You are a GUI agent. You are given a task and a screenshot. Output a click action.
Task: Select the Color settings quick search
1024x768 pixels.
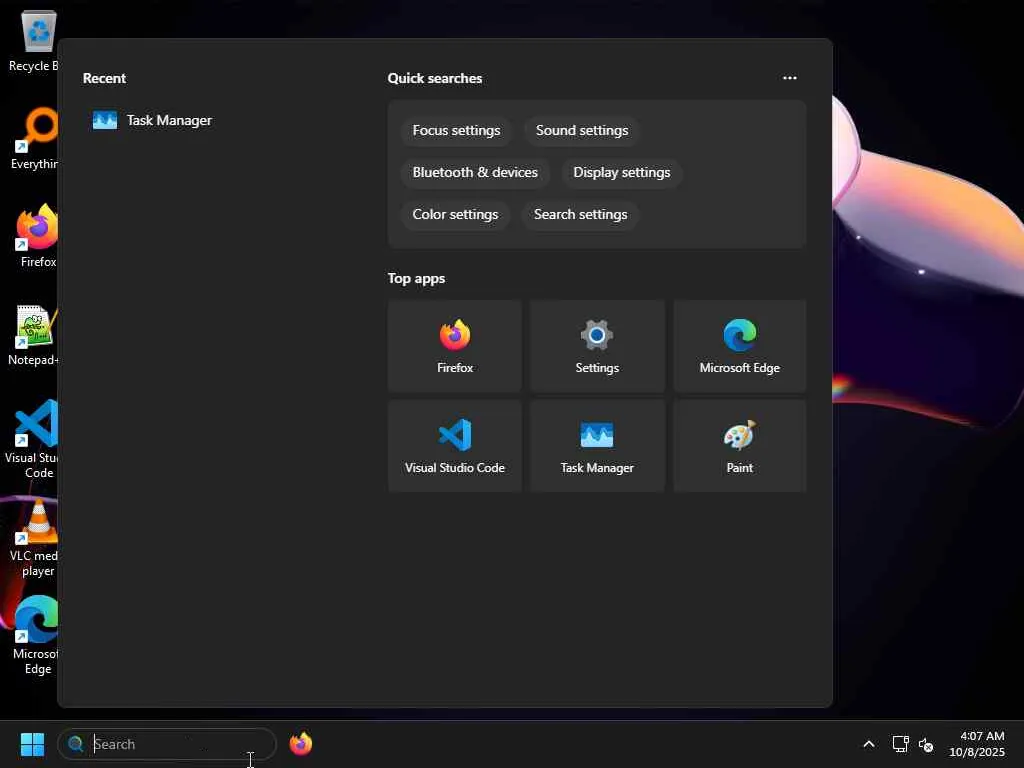455,214
